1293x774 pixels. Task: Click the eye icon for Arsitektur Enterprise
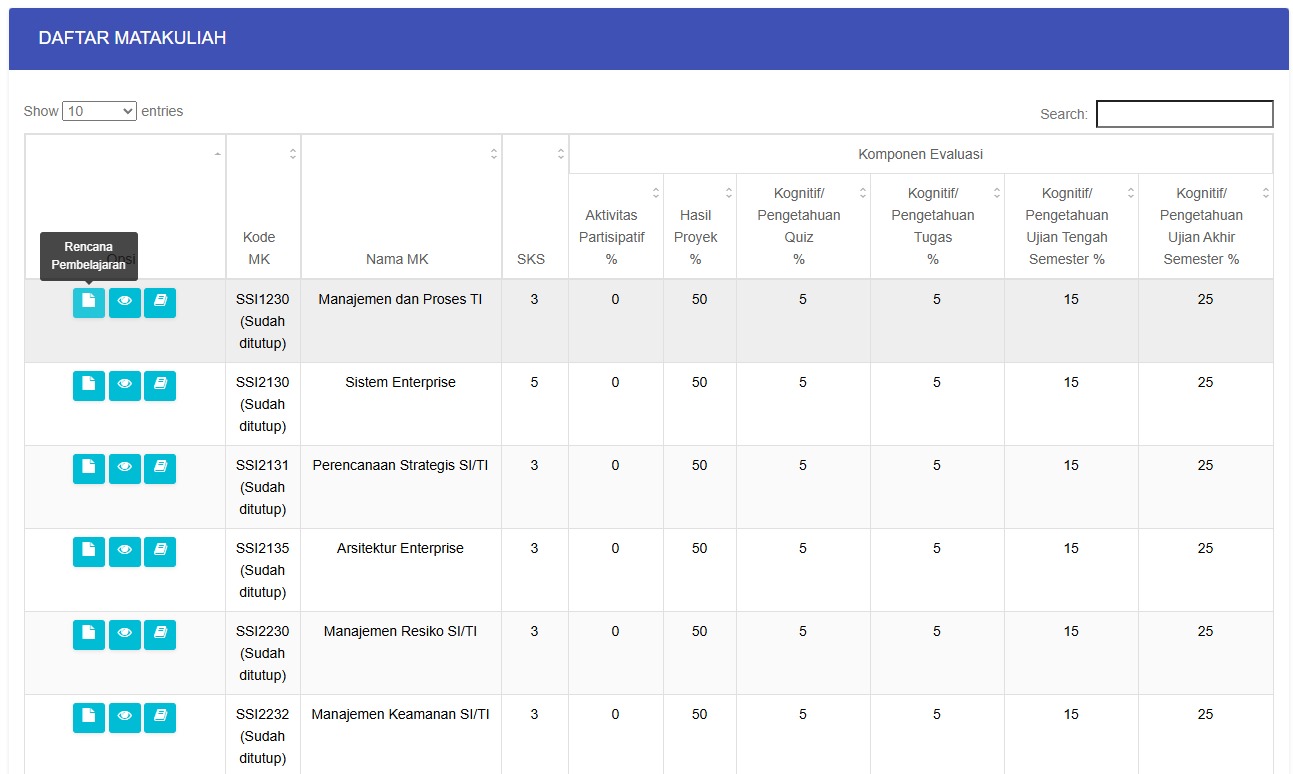[x=125, y=552]
